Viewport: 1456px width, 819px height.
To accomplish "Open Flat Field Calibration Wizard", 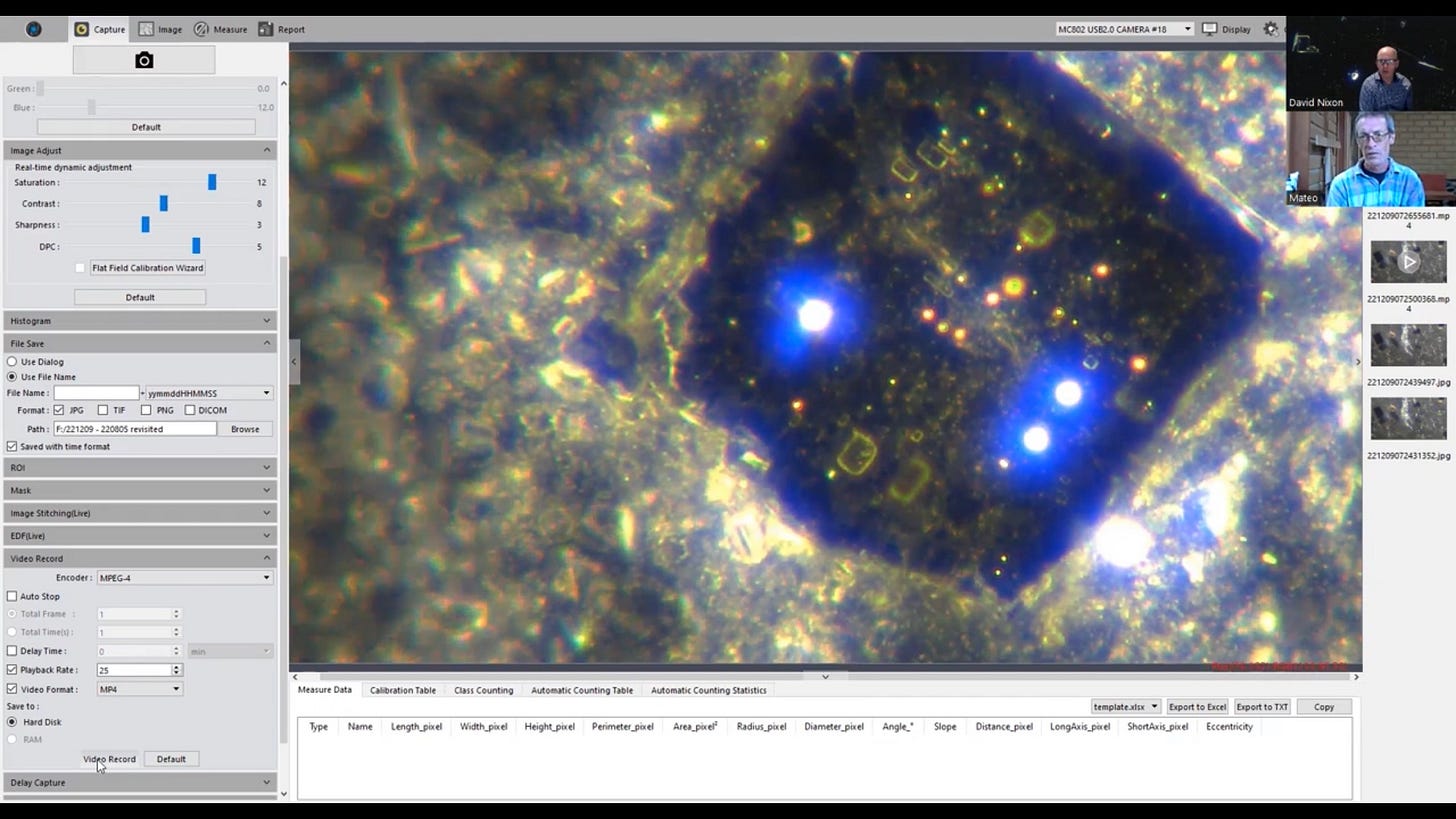I will [148, 268].
